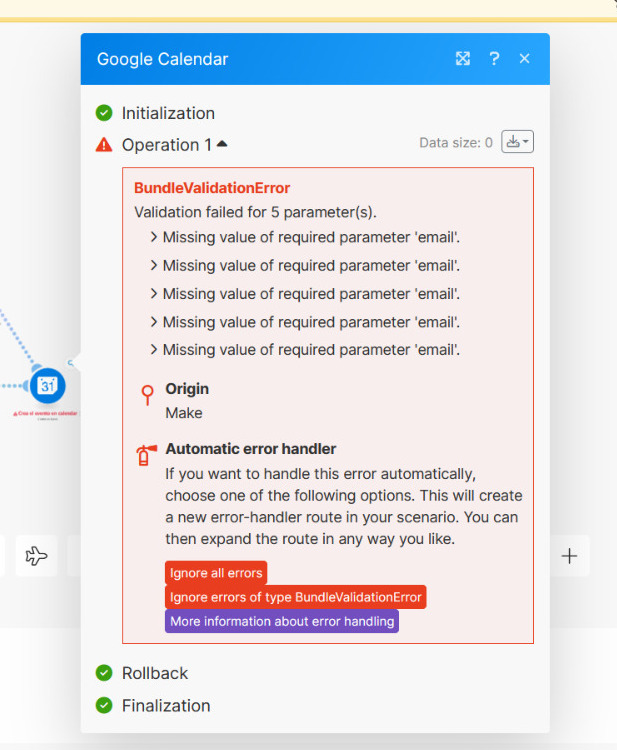Click the 'Google Calendar' panel title
Image resolution: width=617 pixels, height=750 pixels.
pos(163,59)
